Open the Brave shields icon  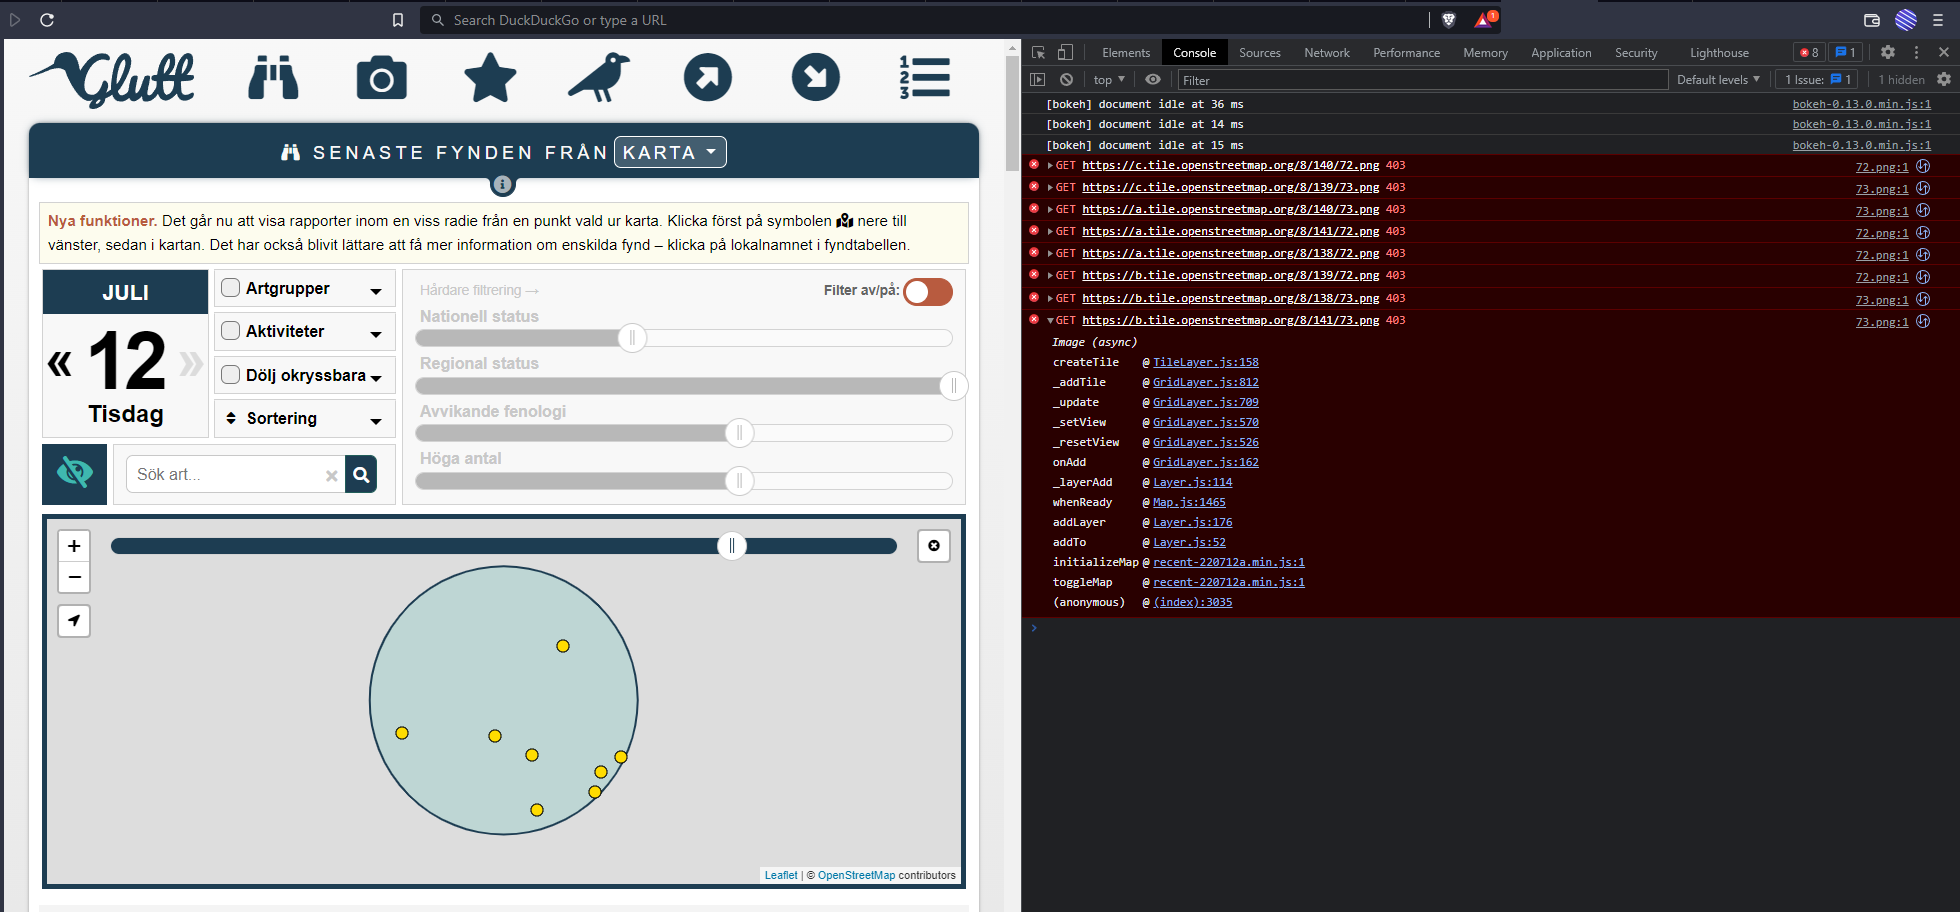coord(1448,20)
